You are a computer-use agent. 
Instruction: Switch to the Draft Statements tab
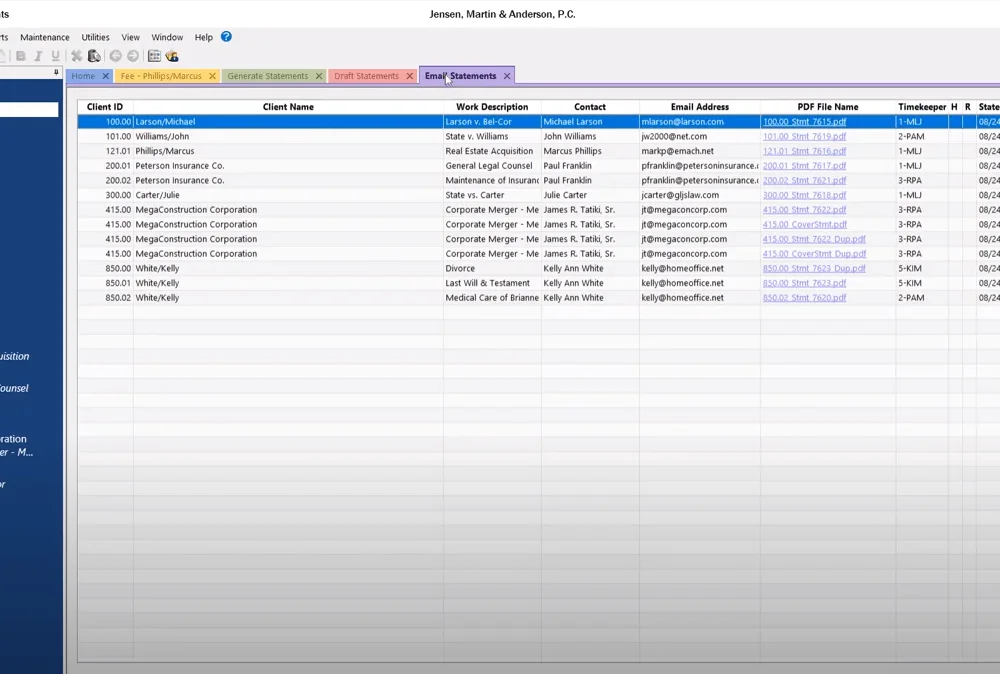coord(366,76)
